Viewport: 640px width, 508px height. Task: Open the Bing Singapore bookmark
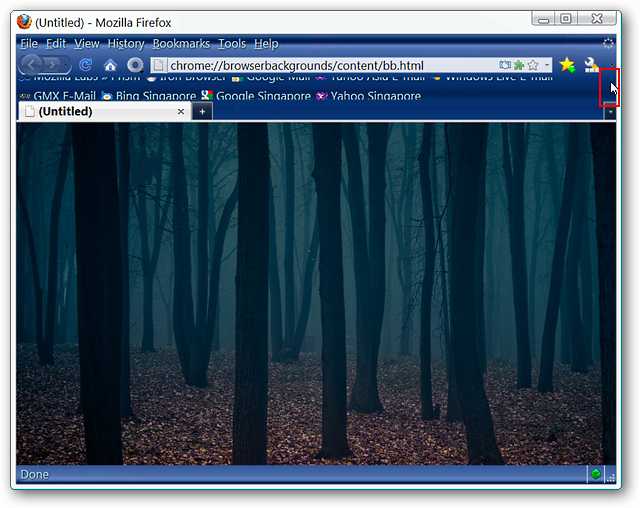149,96
